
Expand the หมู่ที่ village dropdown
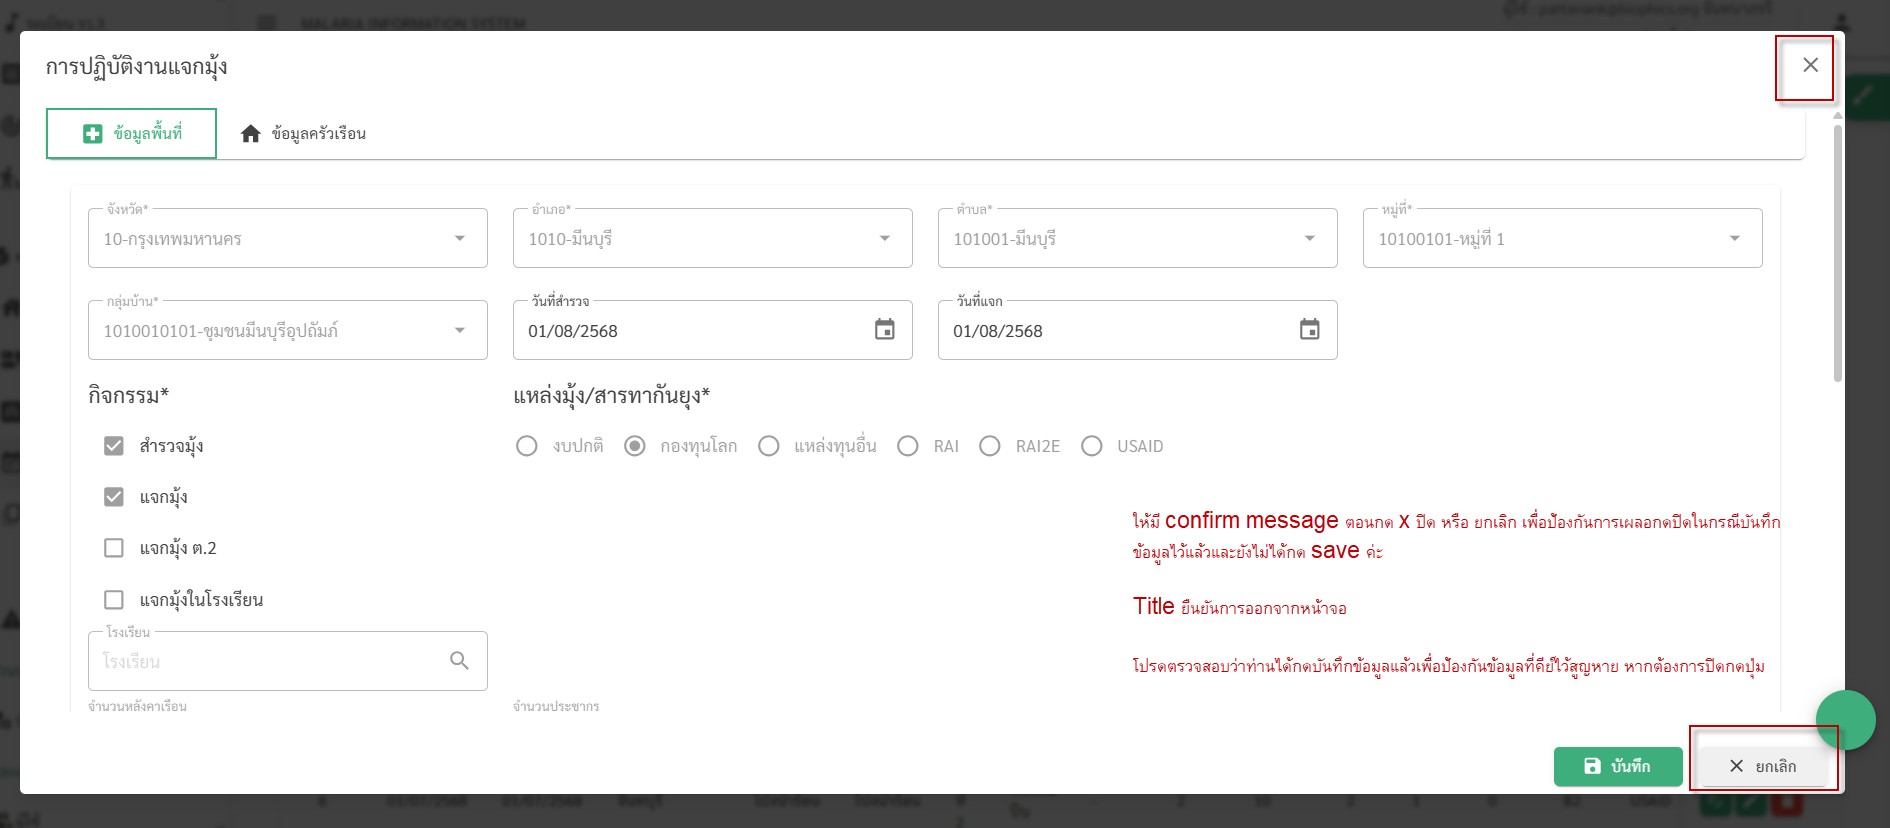(x=1734, y=239)
